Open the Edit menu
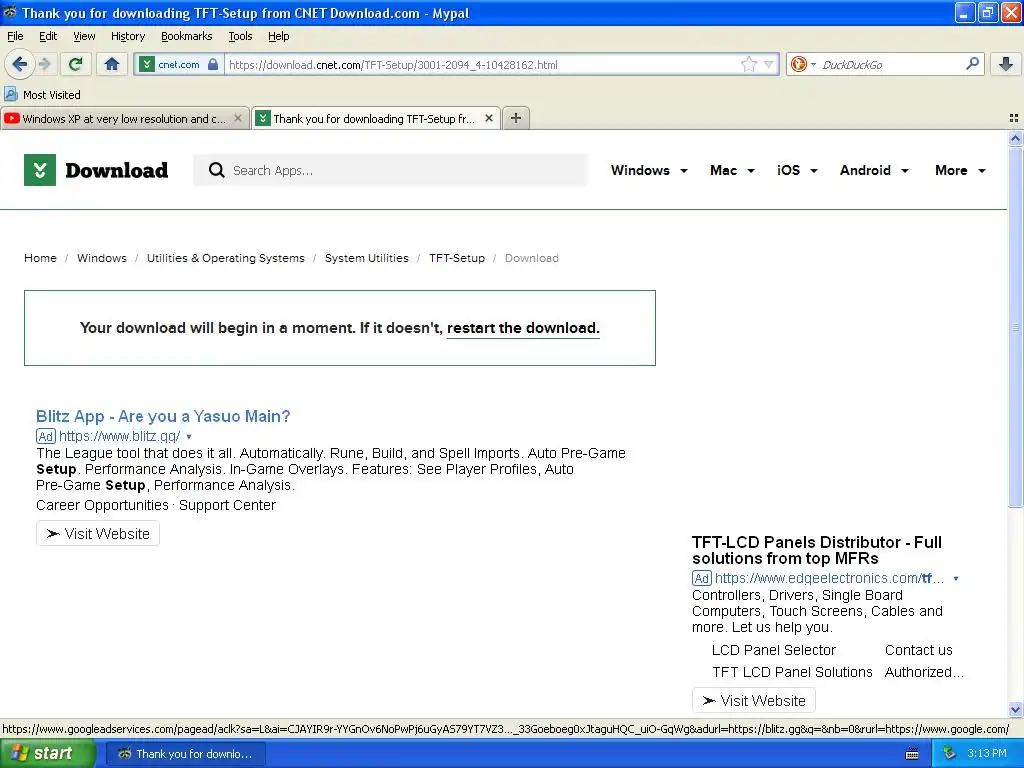 point(48,36)
